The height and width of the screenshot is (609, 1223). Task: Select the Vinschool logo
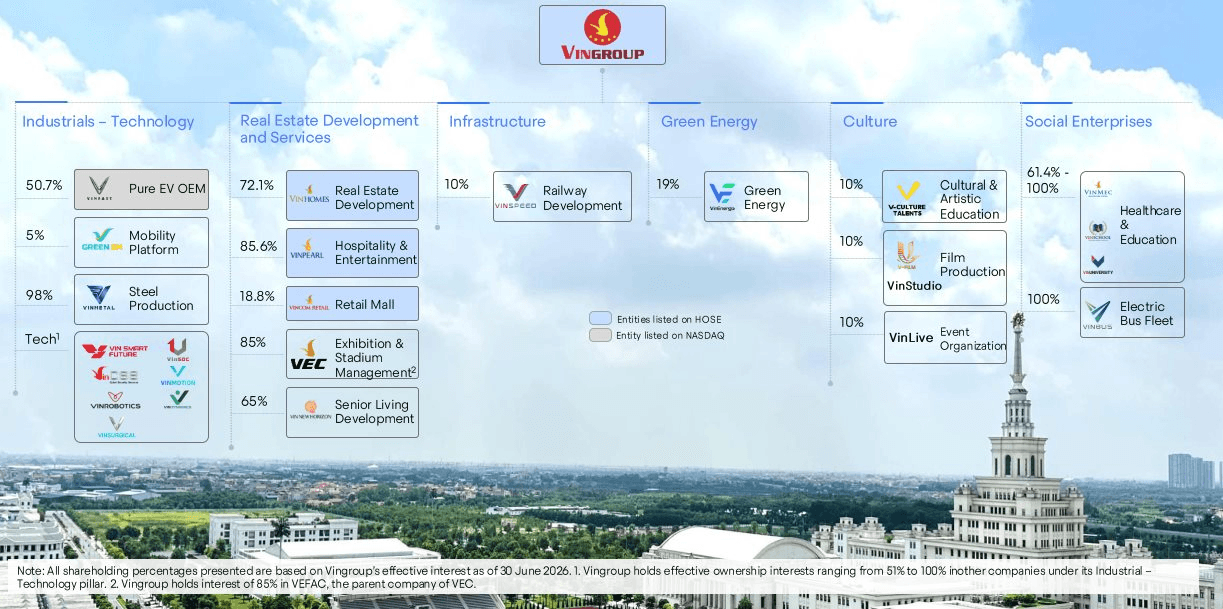(1098, 229)
